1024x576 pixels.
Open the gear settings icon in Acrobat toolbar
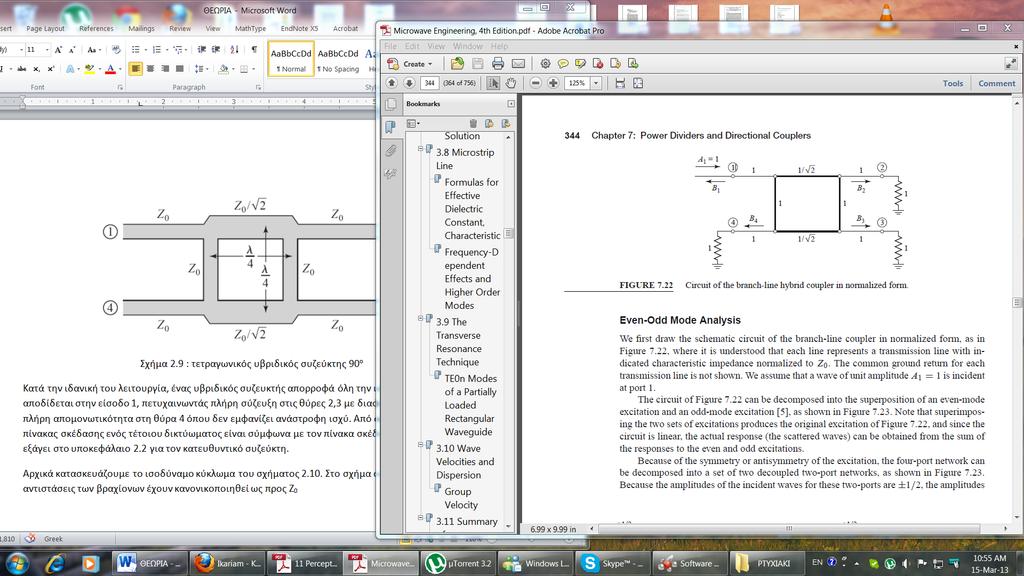coord(545,63)
